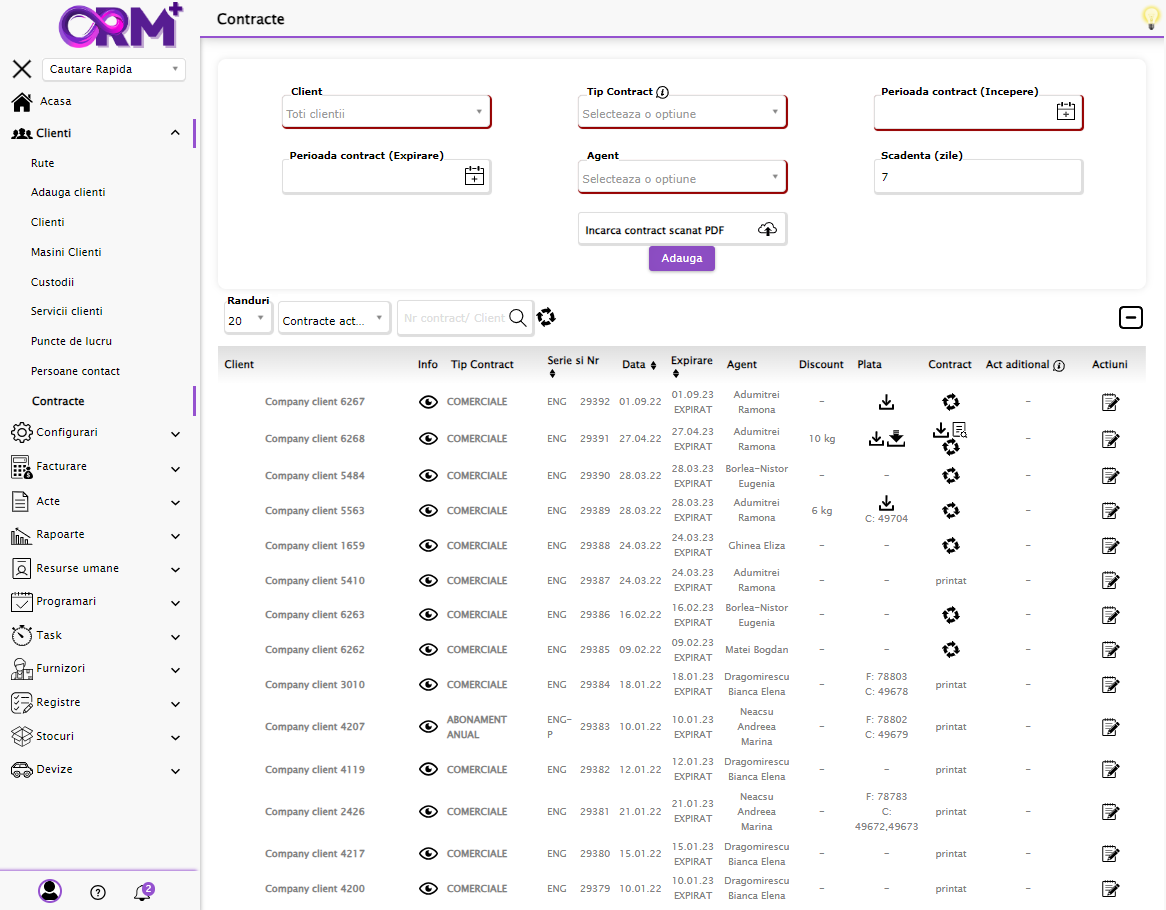Collapse the filter panel with minus button
The width and height of the screenshot is (1166, 910).
1130,318
